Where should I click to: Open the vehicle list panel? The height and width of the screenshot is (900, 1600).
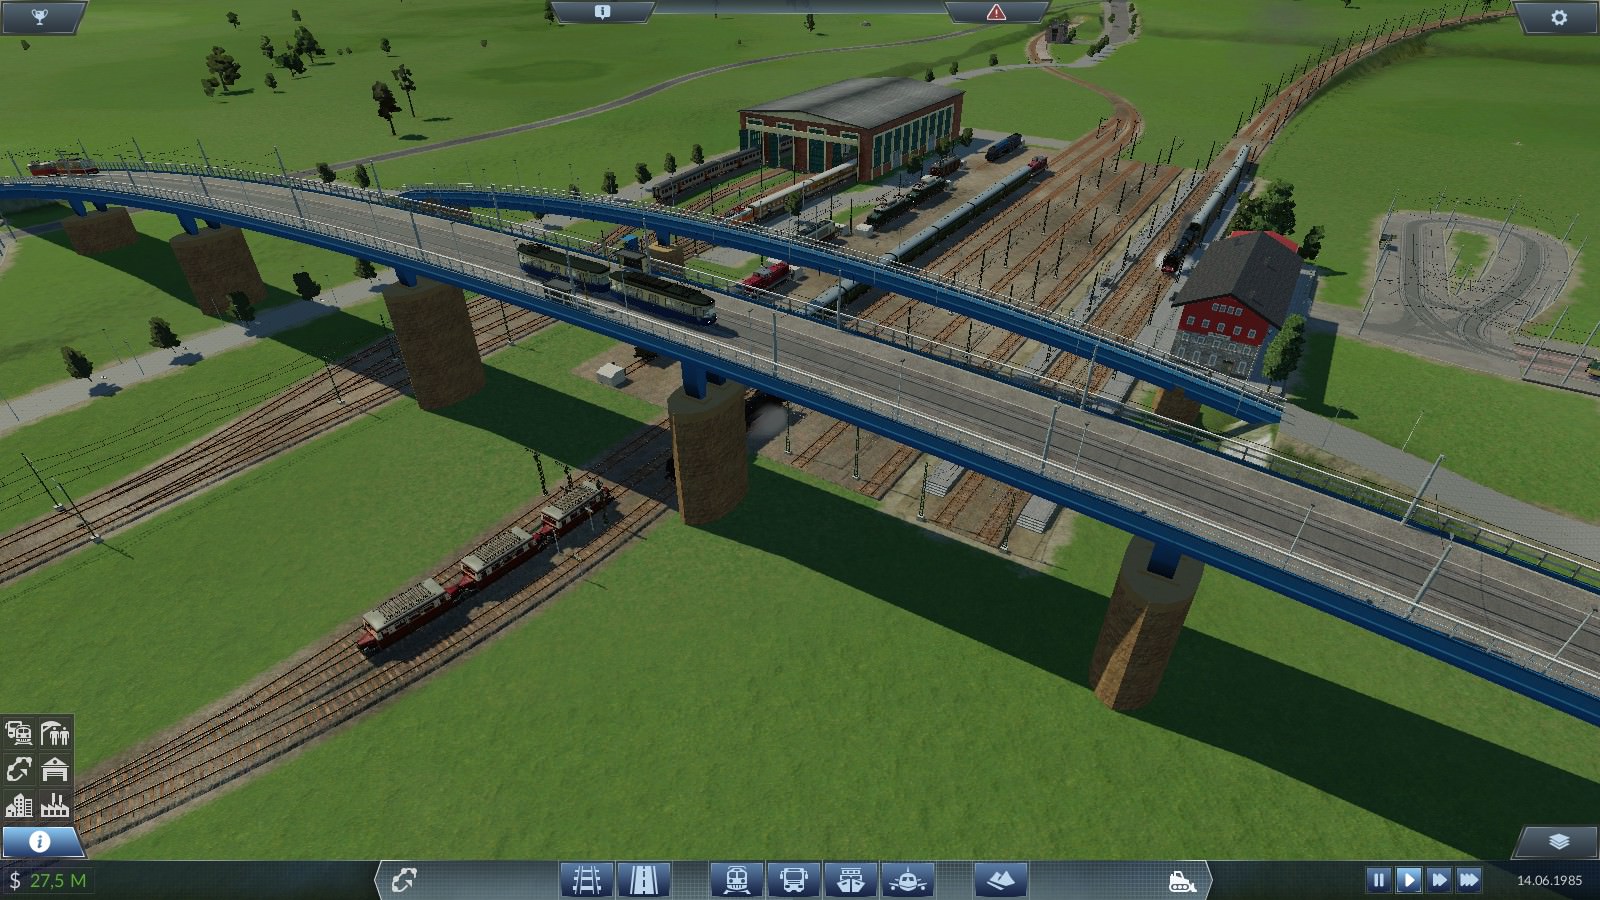pos(19,733)
